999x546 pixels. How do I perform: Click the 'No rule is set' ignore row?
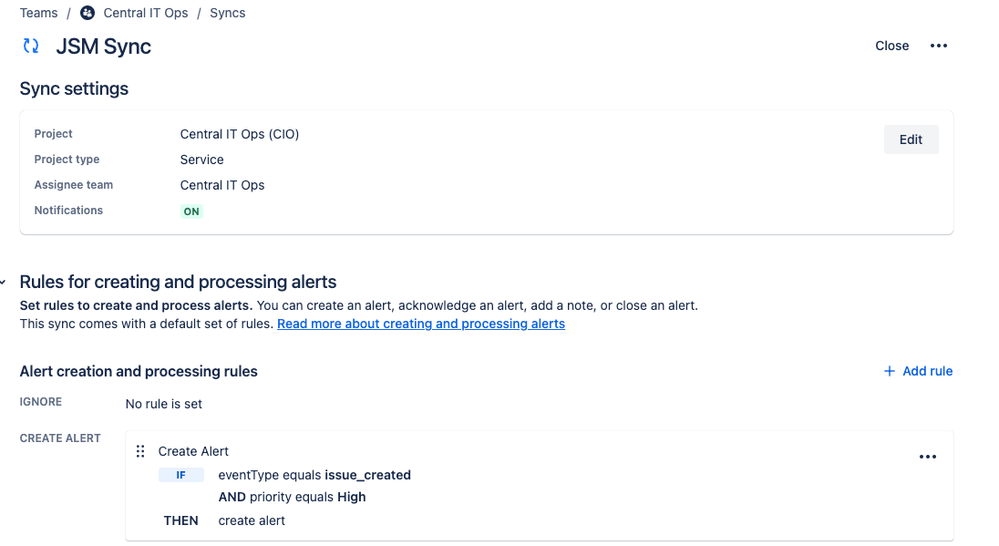click(163, 404)
